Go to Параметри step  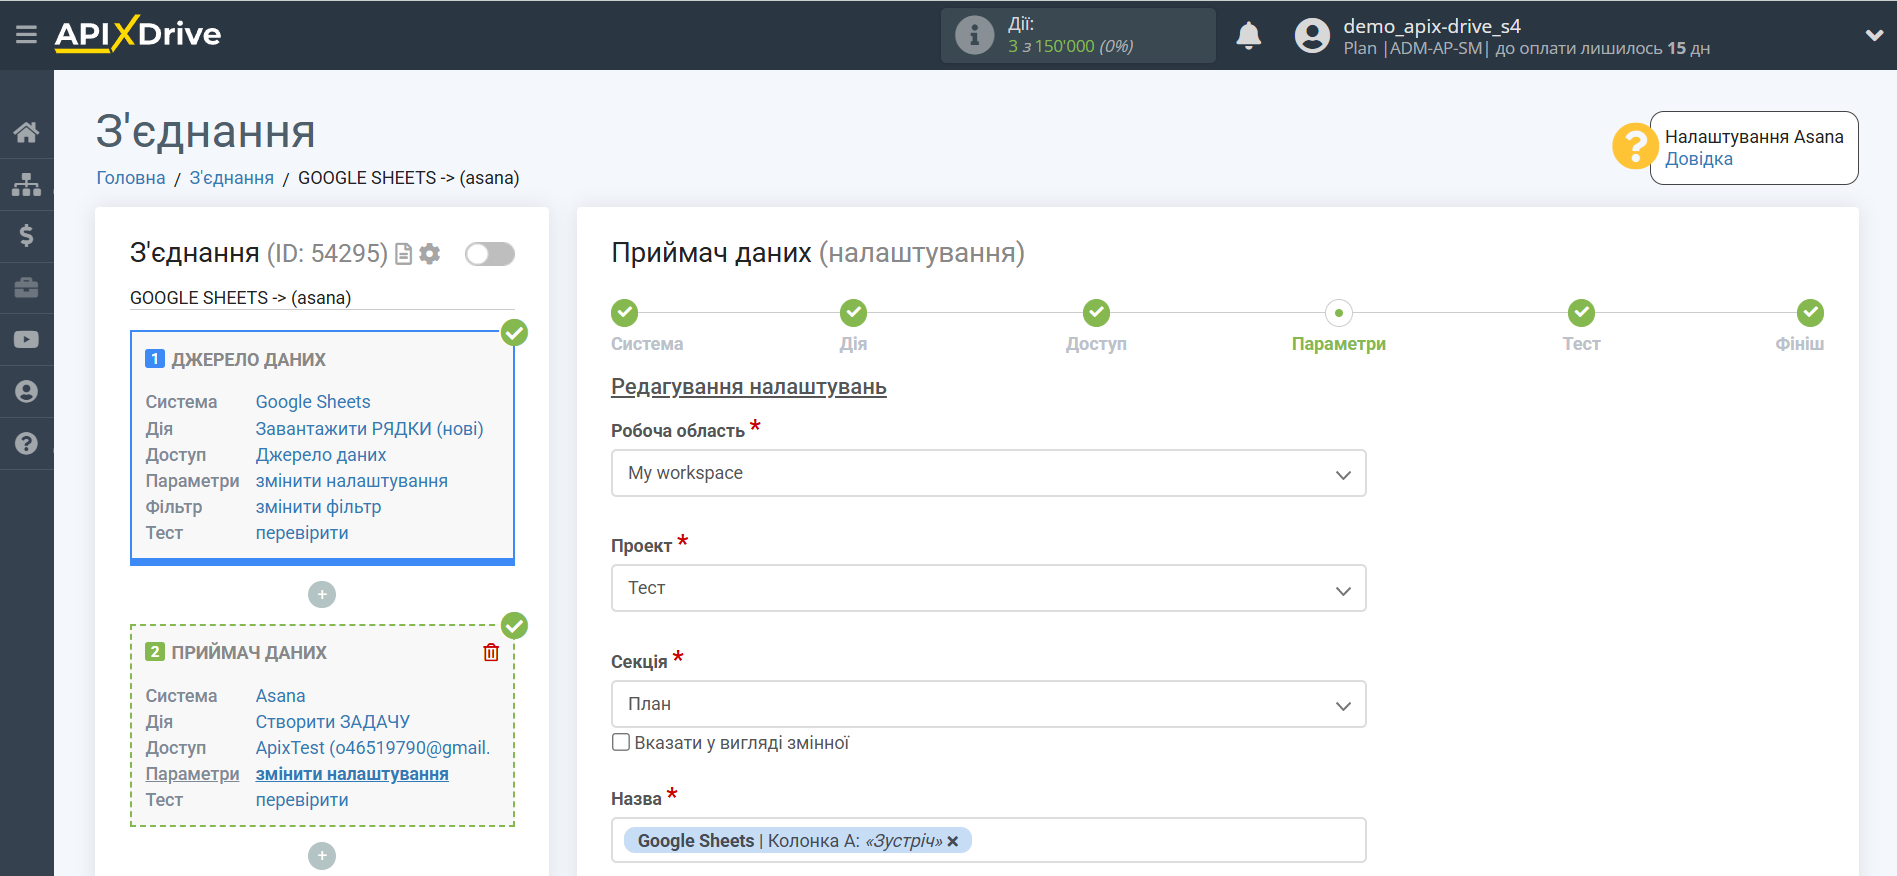[x=1339, y=313]
